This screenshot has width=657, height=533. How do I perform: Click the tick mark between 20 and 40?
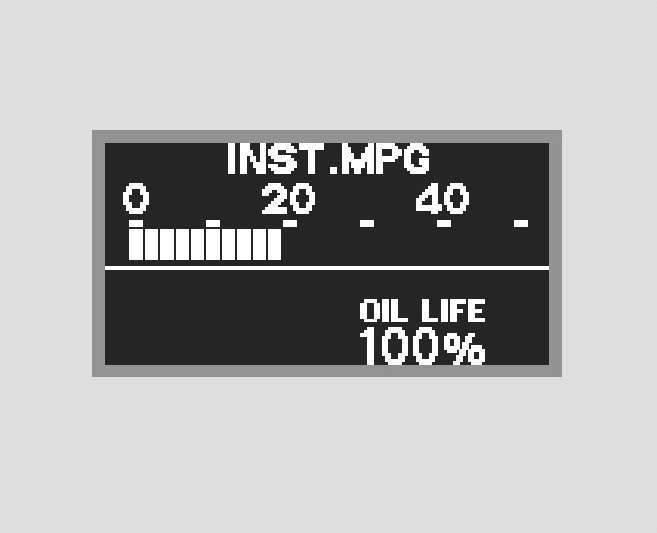[x=367, y=223]
